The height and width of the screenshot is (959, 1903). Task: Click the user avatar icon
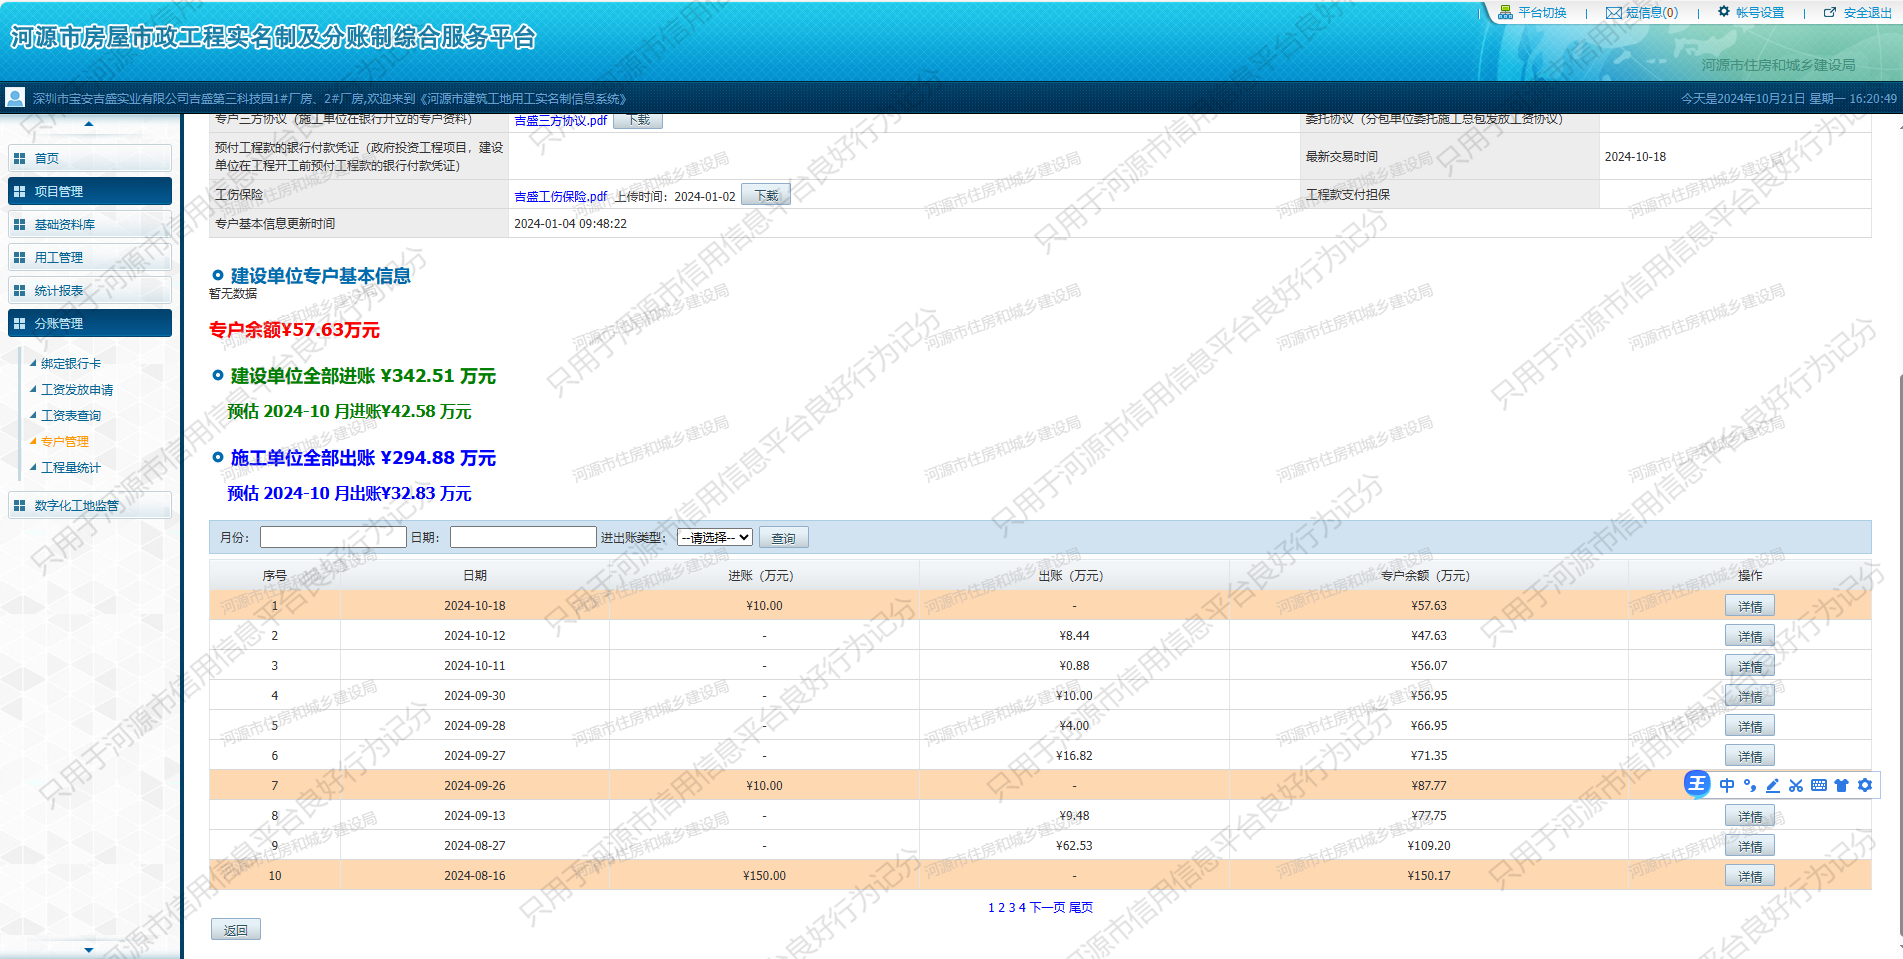point(15,97)
